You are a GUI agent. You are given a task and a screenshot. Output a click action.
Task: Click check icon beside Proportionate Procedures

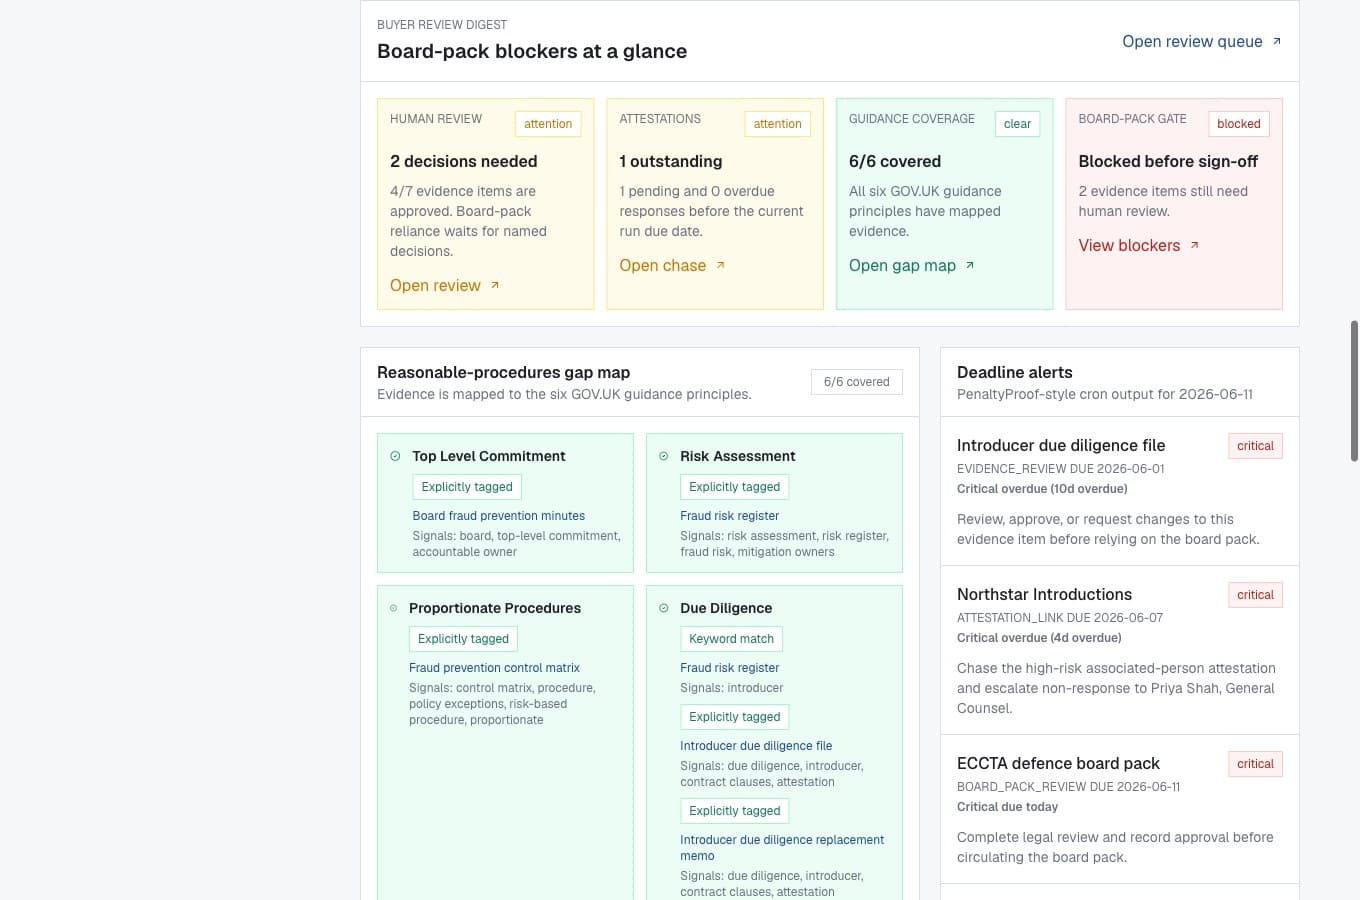click(x=393, y=608)
